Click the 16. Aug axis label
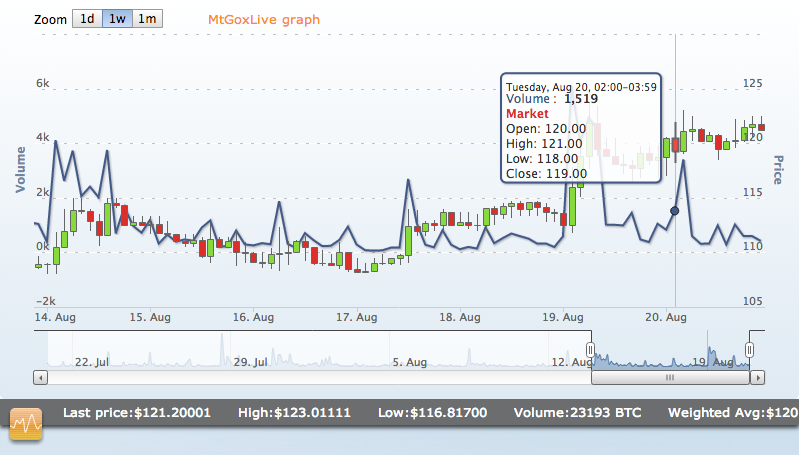This screenshot has width=799, height=455. tap(253, 317)
